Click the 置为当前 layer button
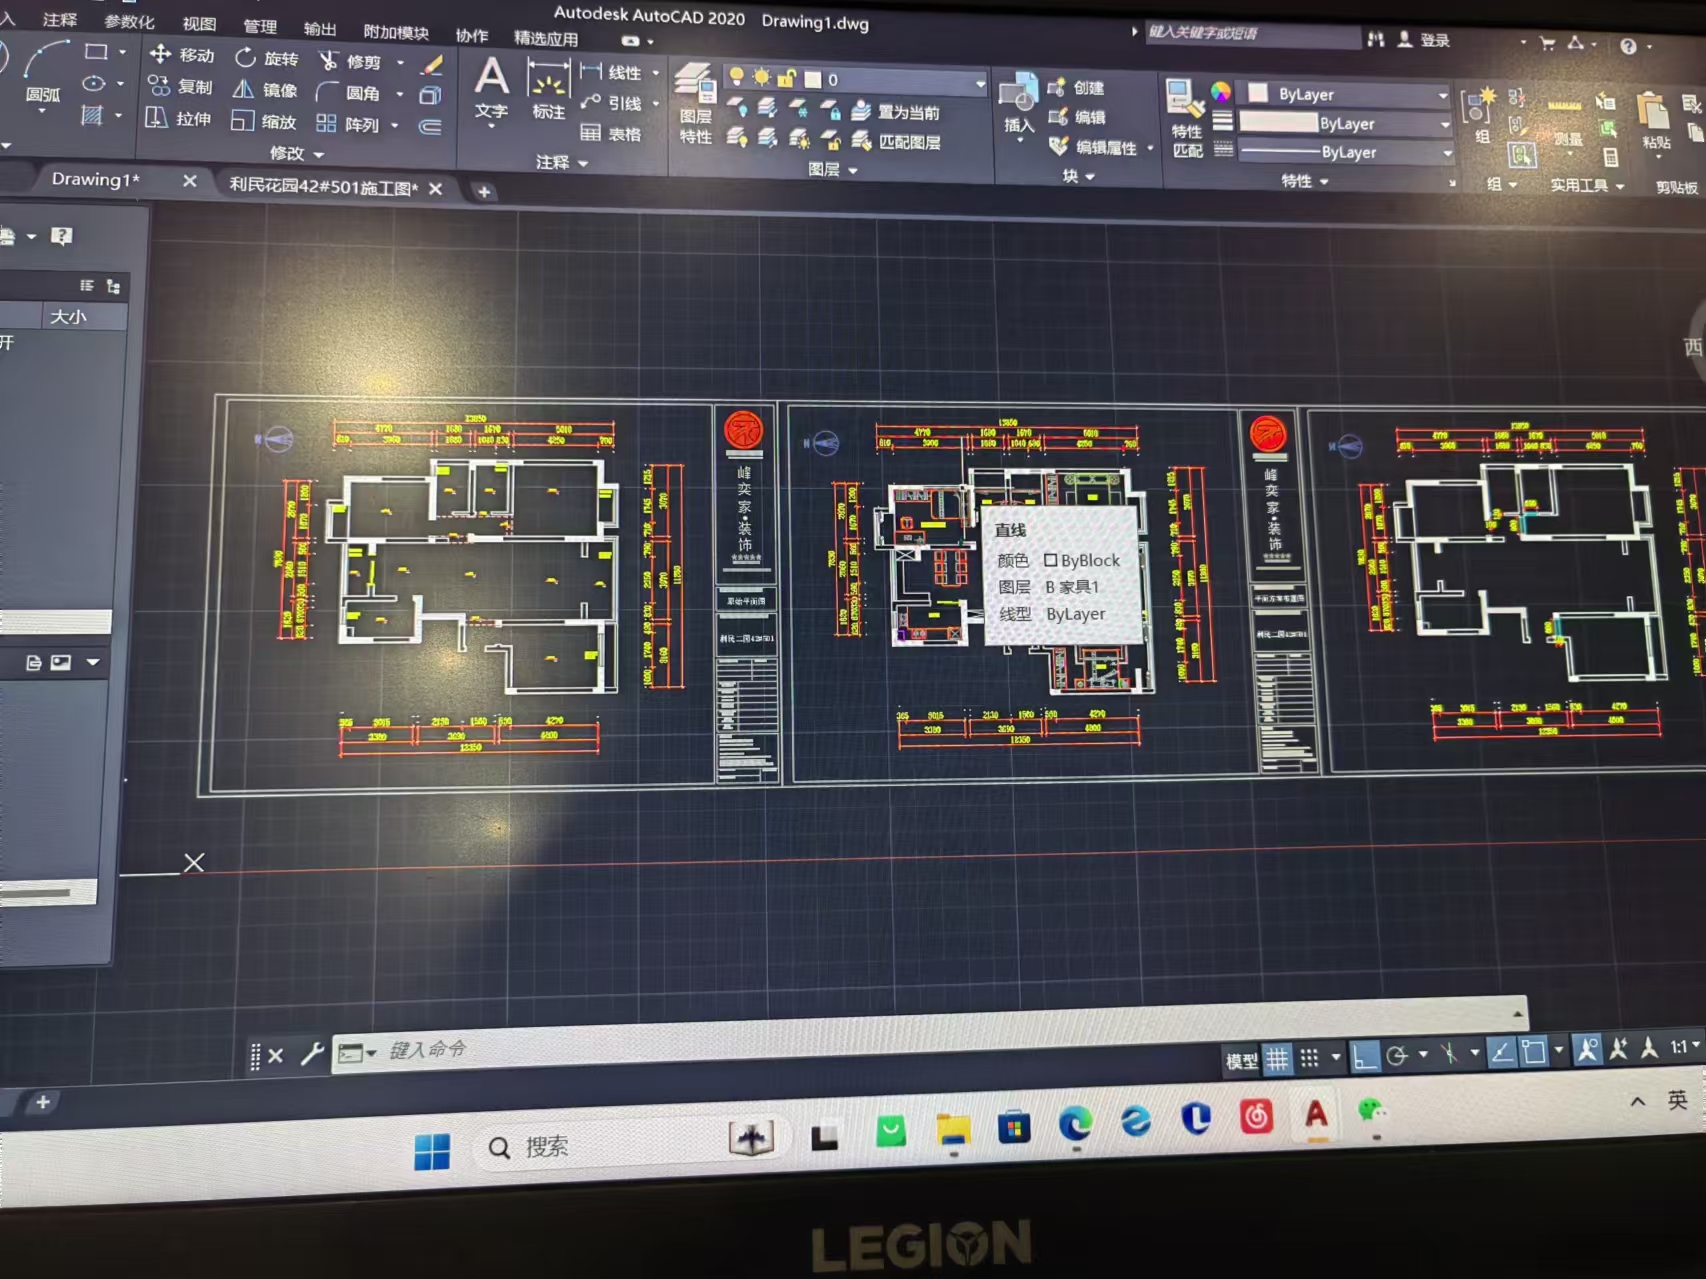Viewport: 1706px width, 1279px height. (897, 112)
